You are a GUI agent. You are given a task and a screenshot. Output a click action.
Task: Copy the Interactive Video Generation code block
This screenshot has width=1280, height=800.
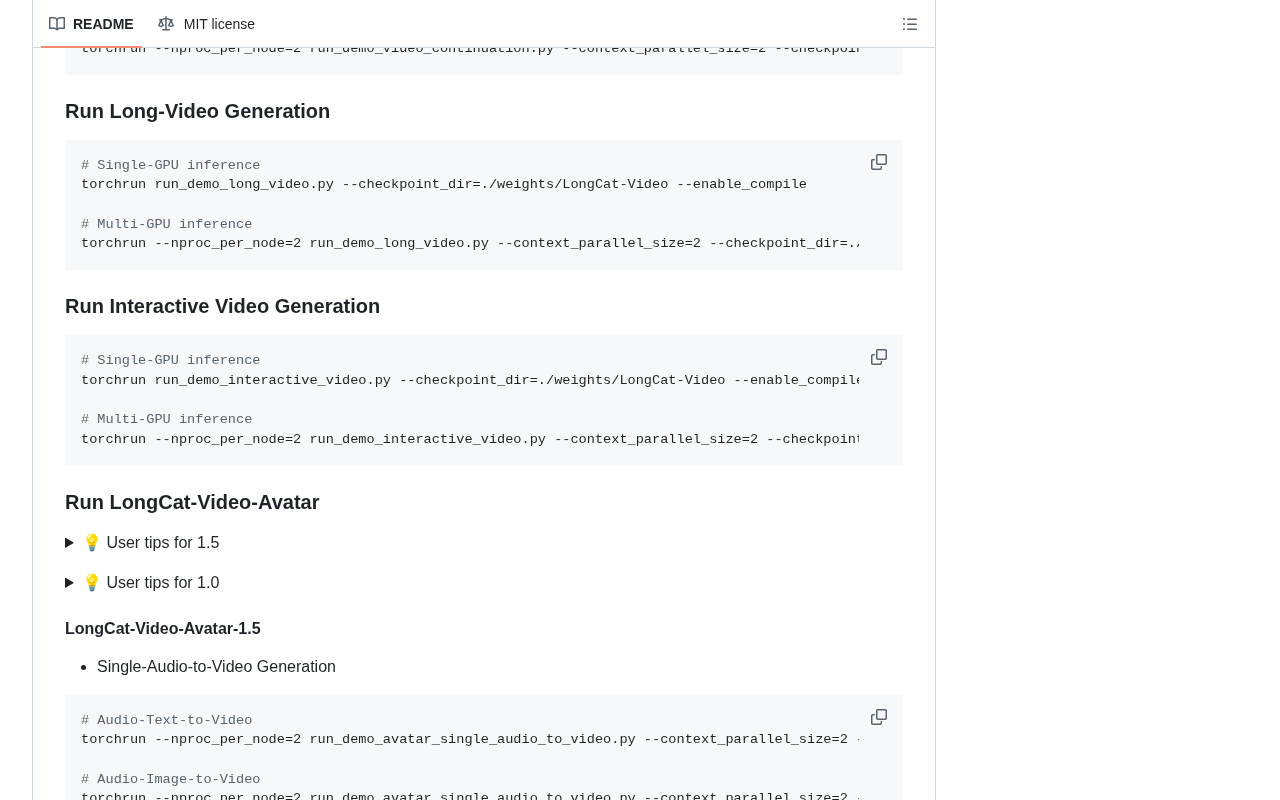879,357
